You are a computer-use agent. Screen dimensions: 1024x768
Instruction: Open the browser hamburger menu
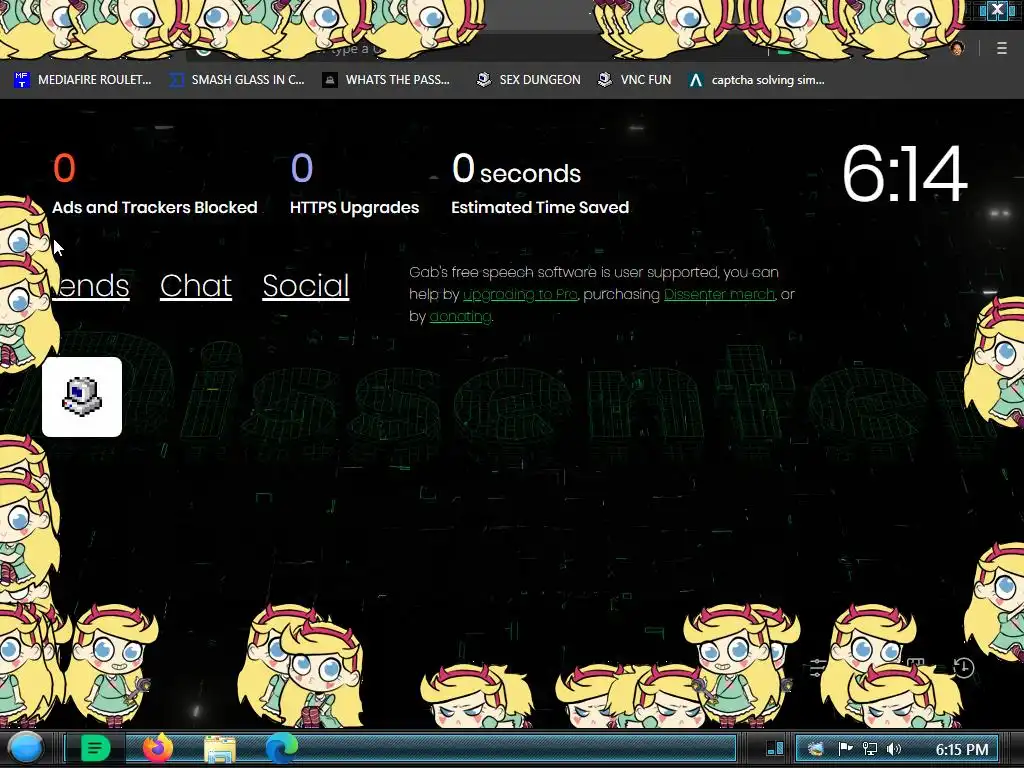click(x=1002, y=48)
